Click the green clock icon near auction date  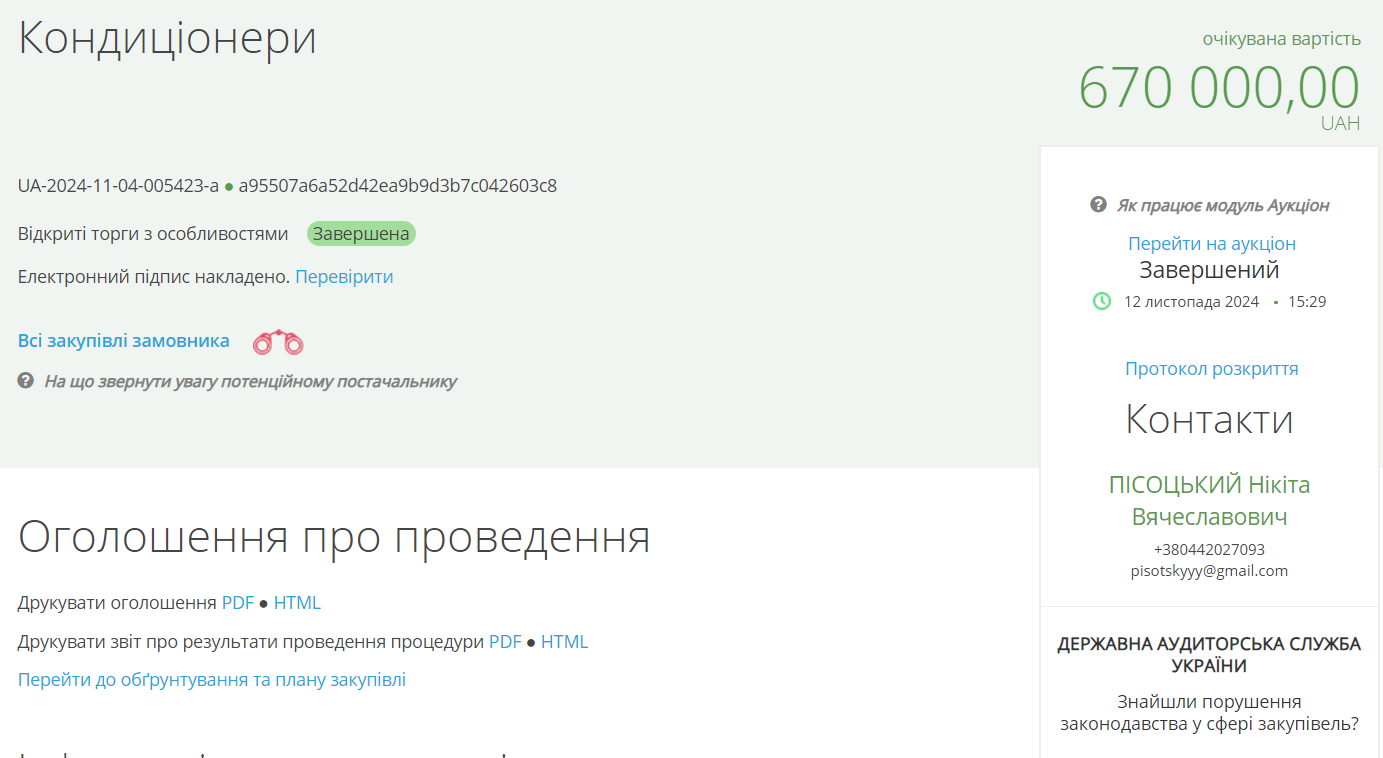pos(1102,301)
